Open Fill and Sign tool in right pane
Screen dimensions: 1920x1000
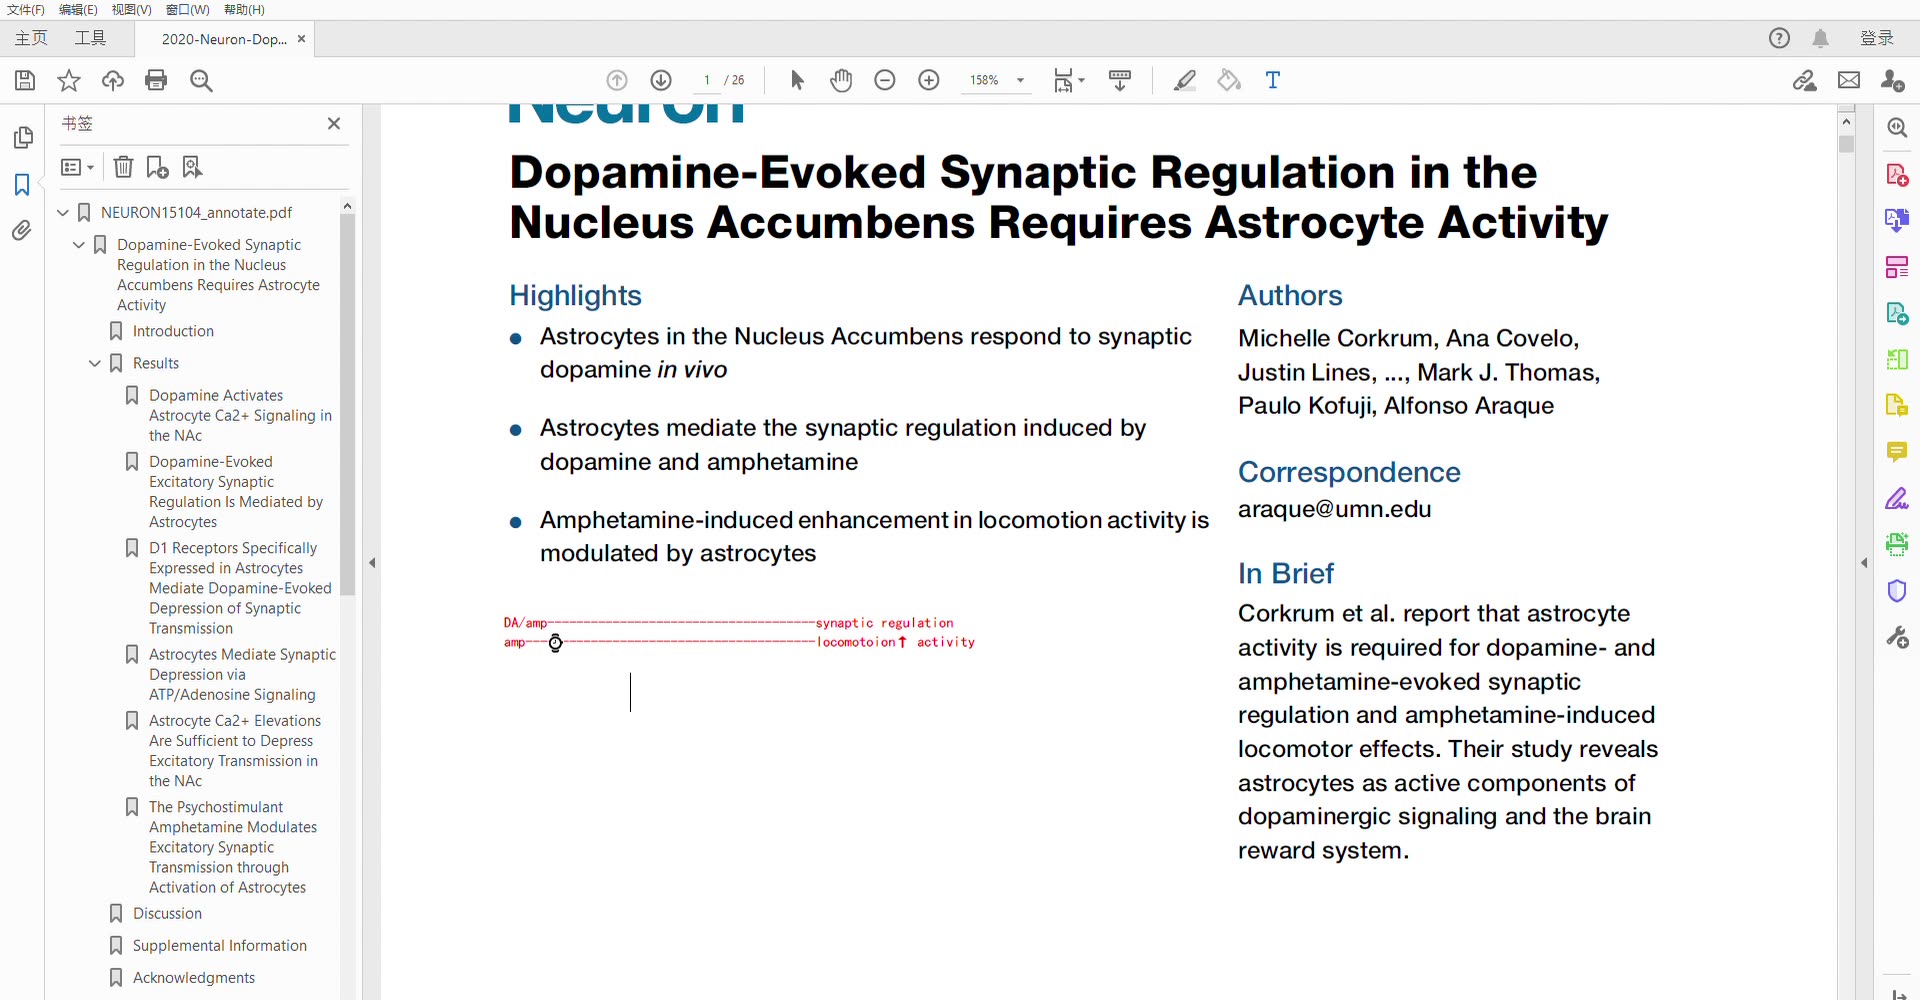1897,498
